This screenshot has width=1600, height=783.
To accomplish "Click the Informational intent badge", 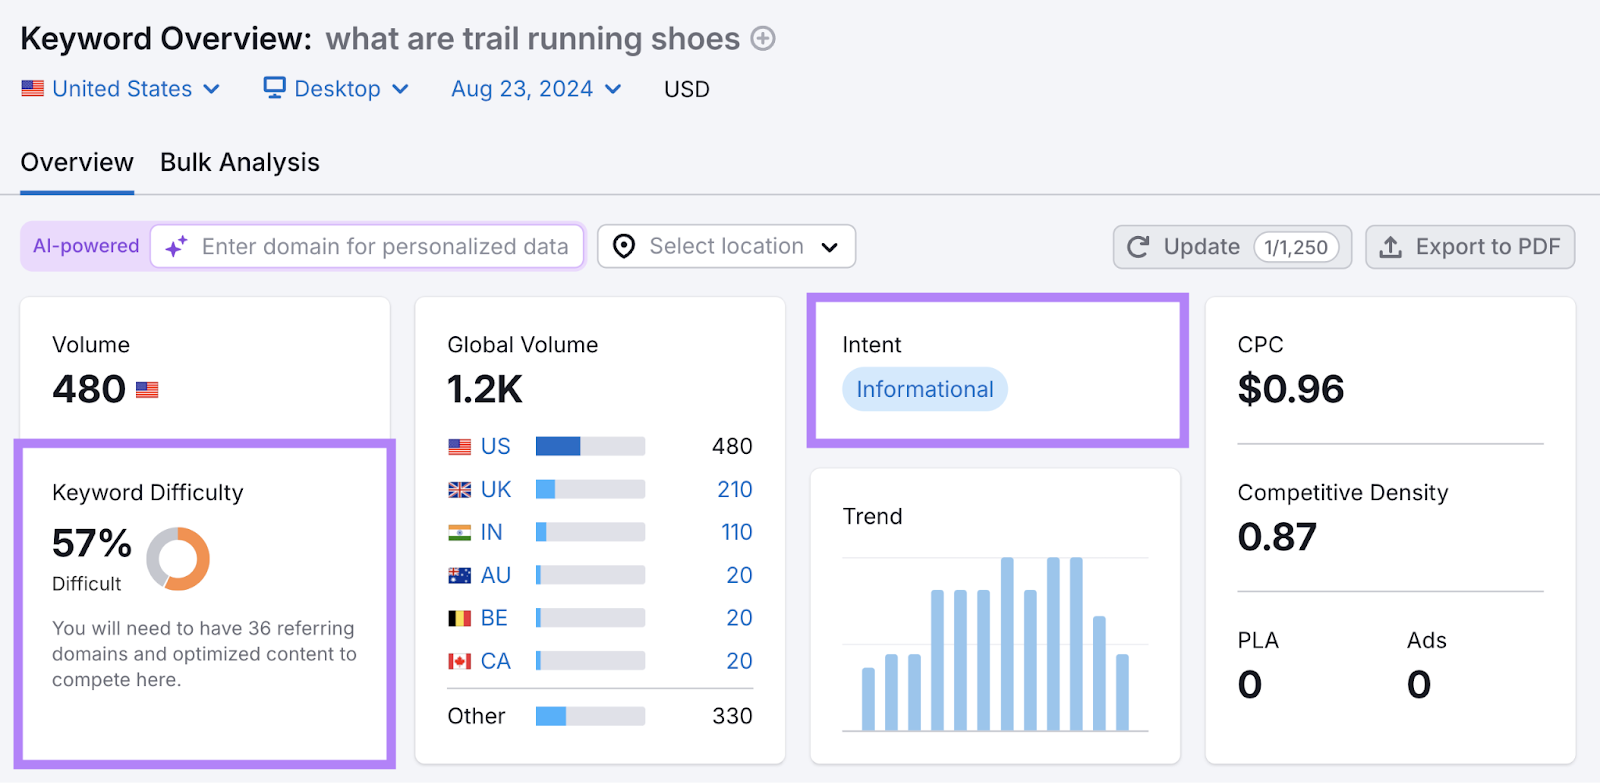I will [925, 390].
